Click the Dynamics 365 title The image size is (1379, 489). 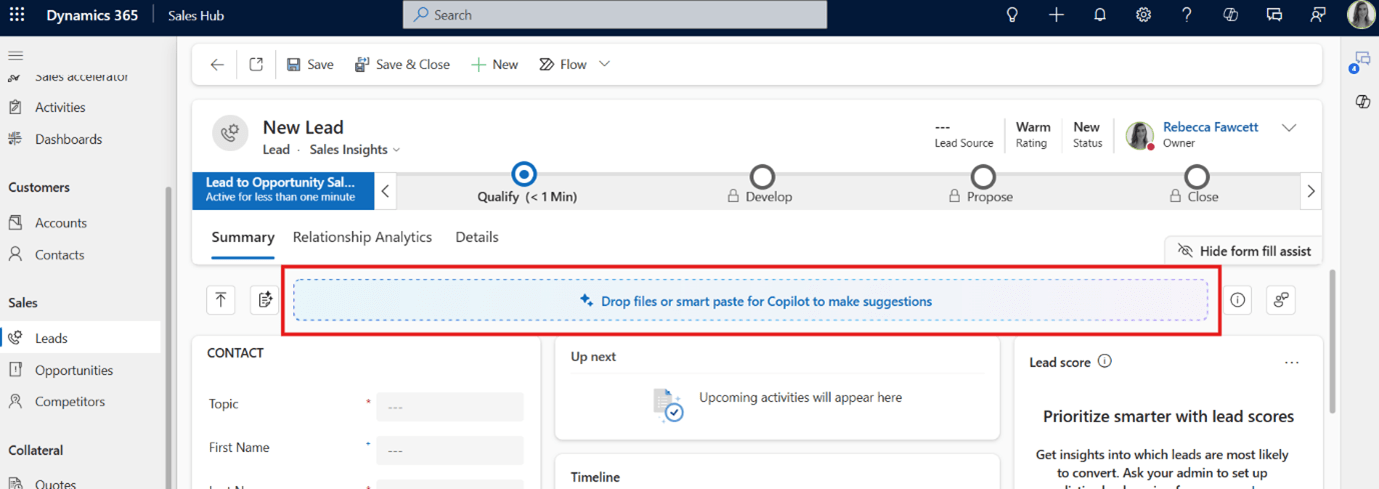93,15
